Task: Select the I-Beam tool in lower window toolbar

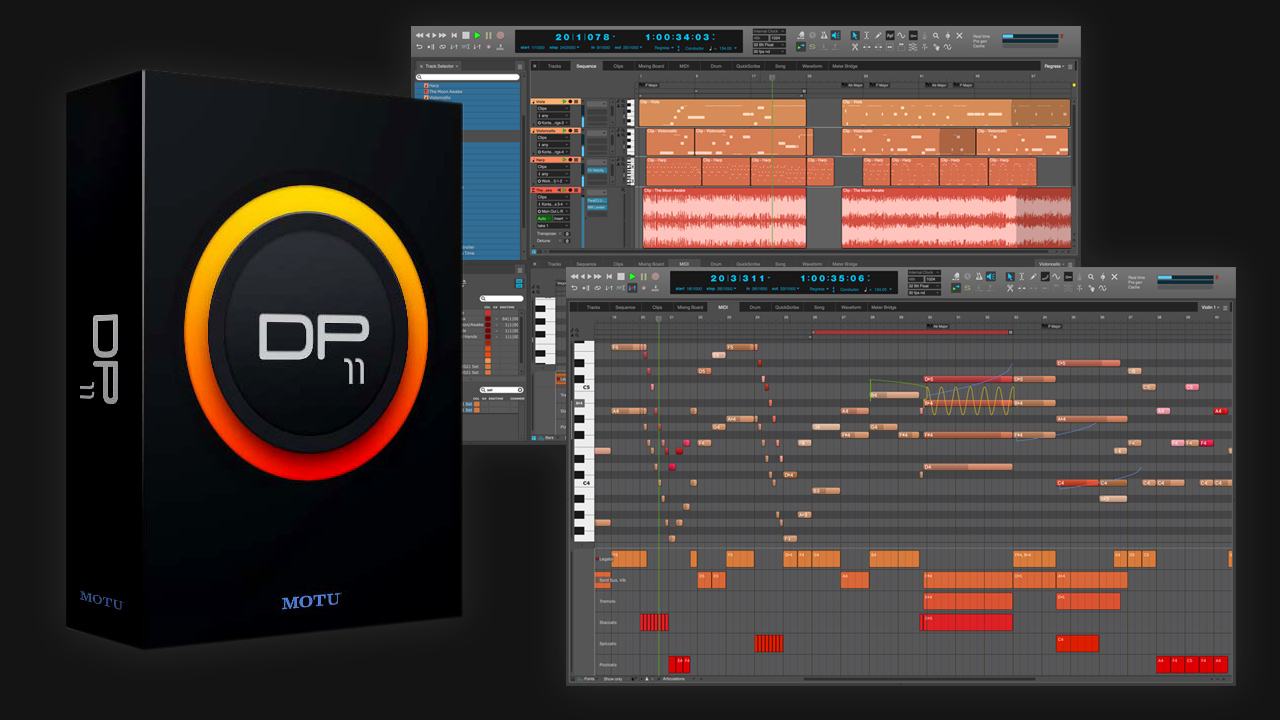Action: (1022, 276)
